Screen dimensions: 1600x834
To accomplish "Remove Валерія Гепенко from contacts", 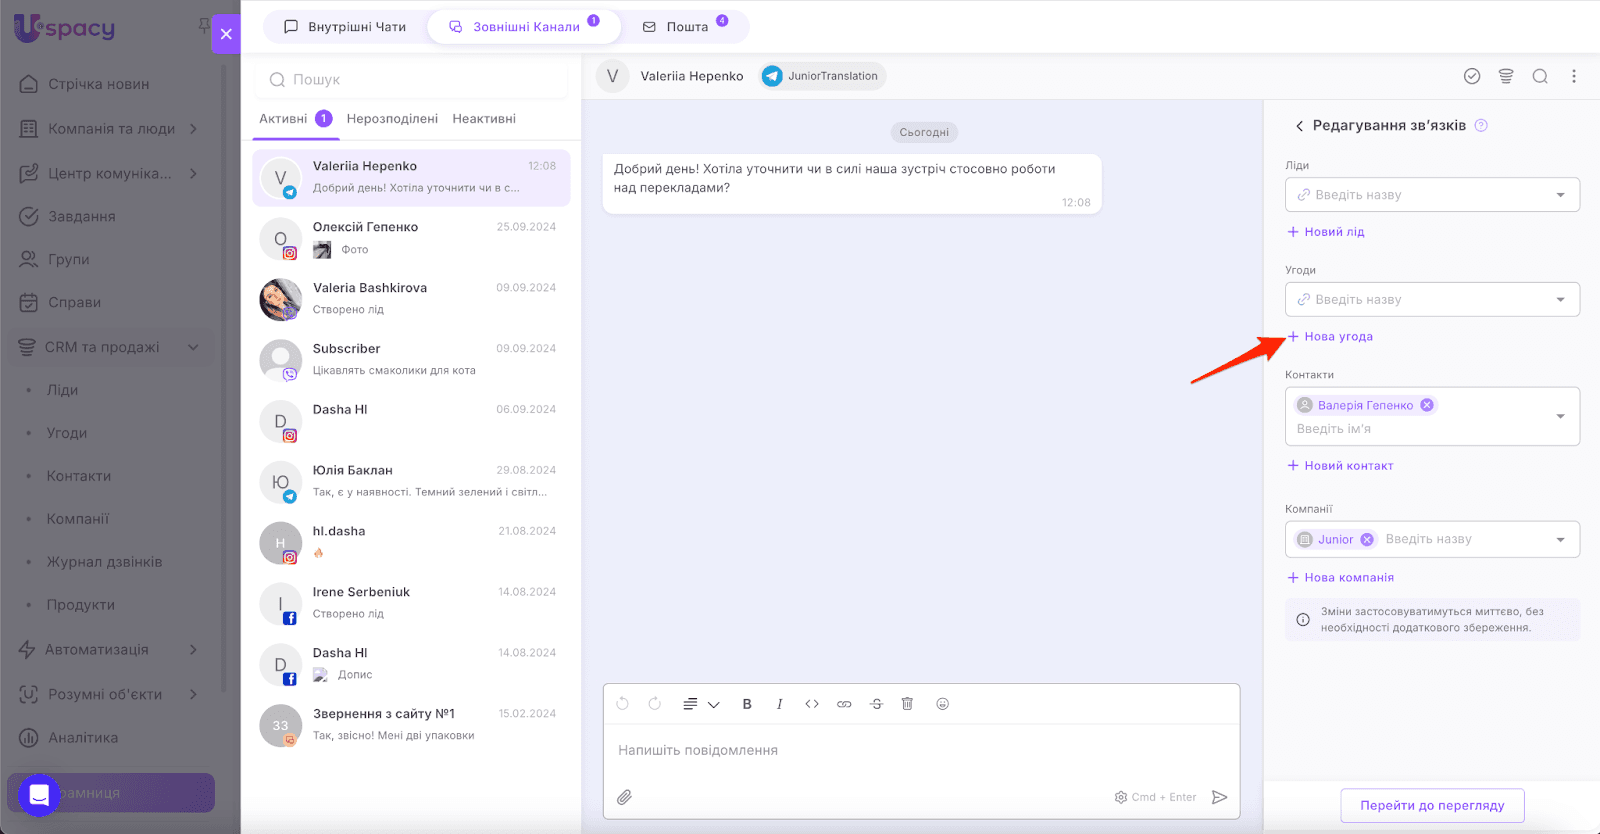I will click(x=1427, y=405).
